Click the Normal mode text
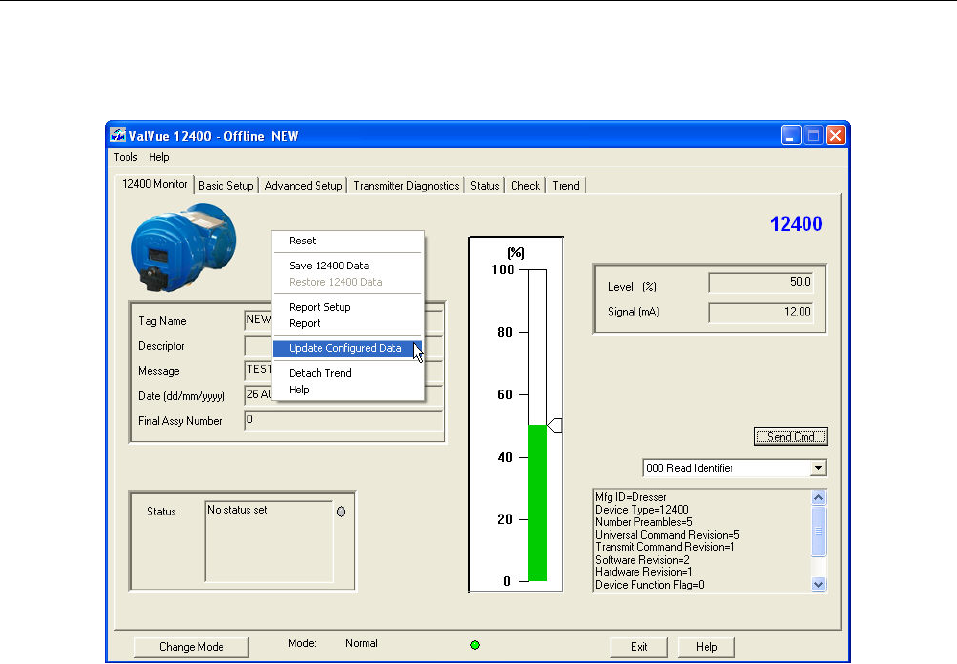 point(361,643)
